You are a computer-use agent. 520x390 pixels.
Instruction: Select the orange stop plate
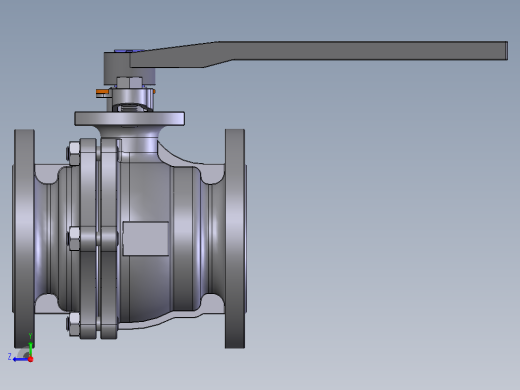[103, 92]
